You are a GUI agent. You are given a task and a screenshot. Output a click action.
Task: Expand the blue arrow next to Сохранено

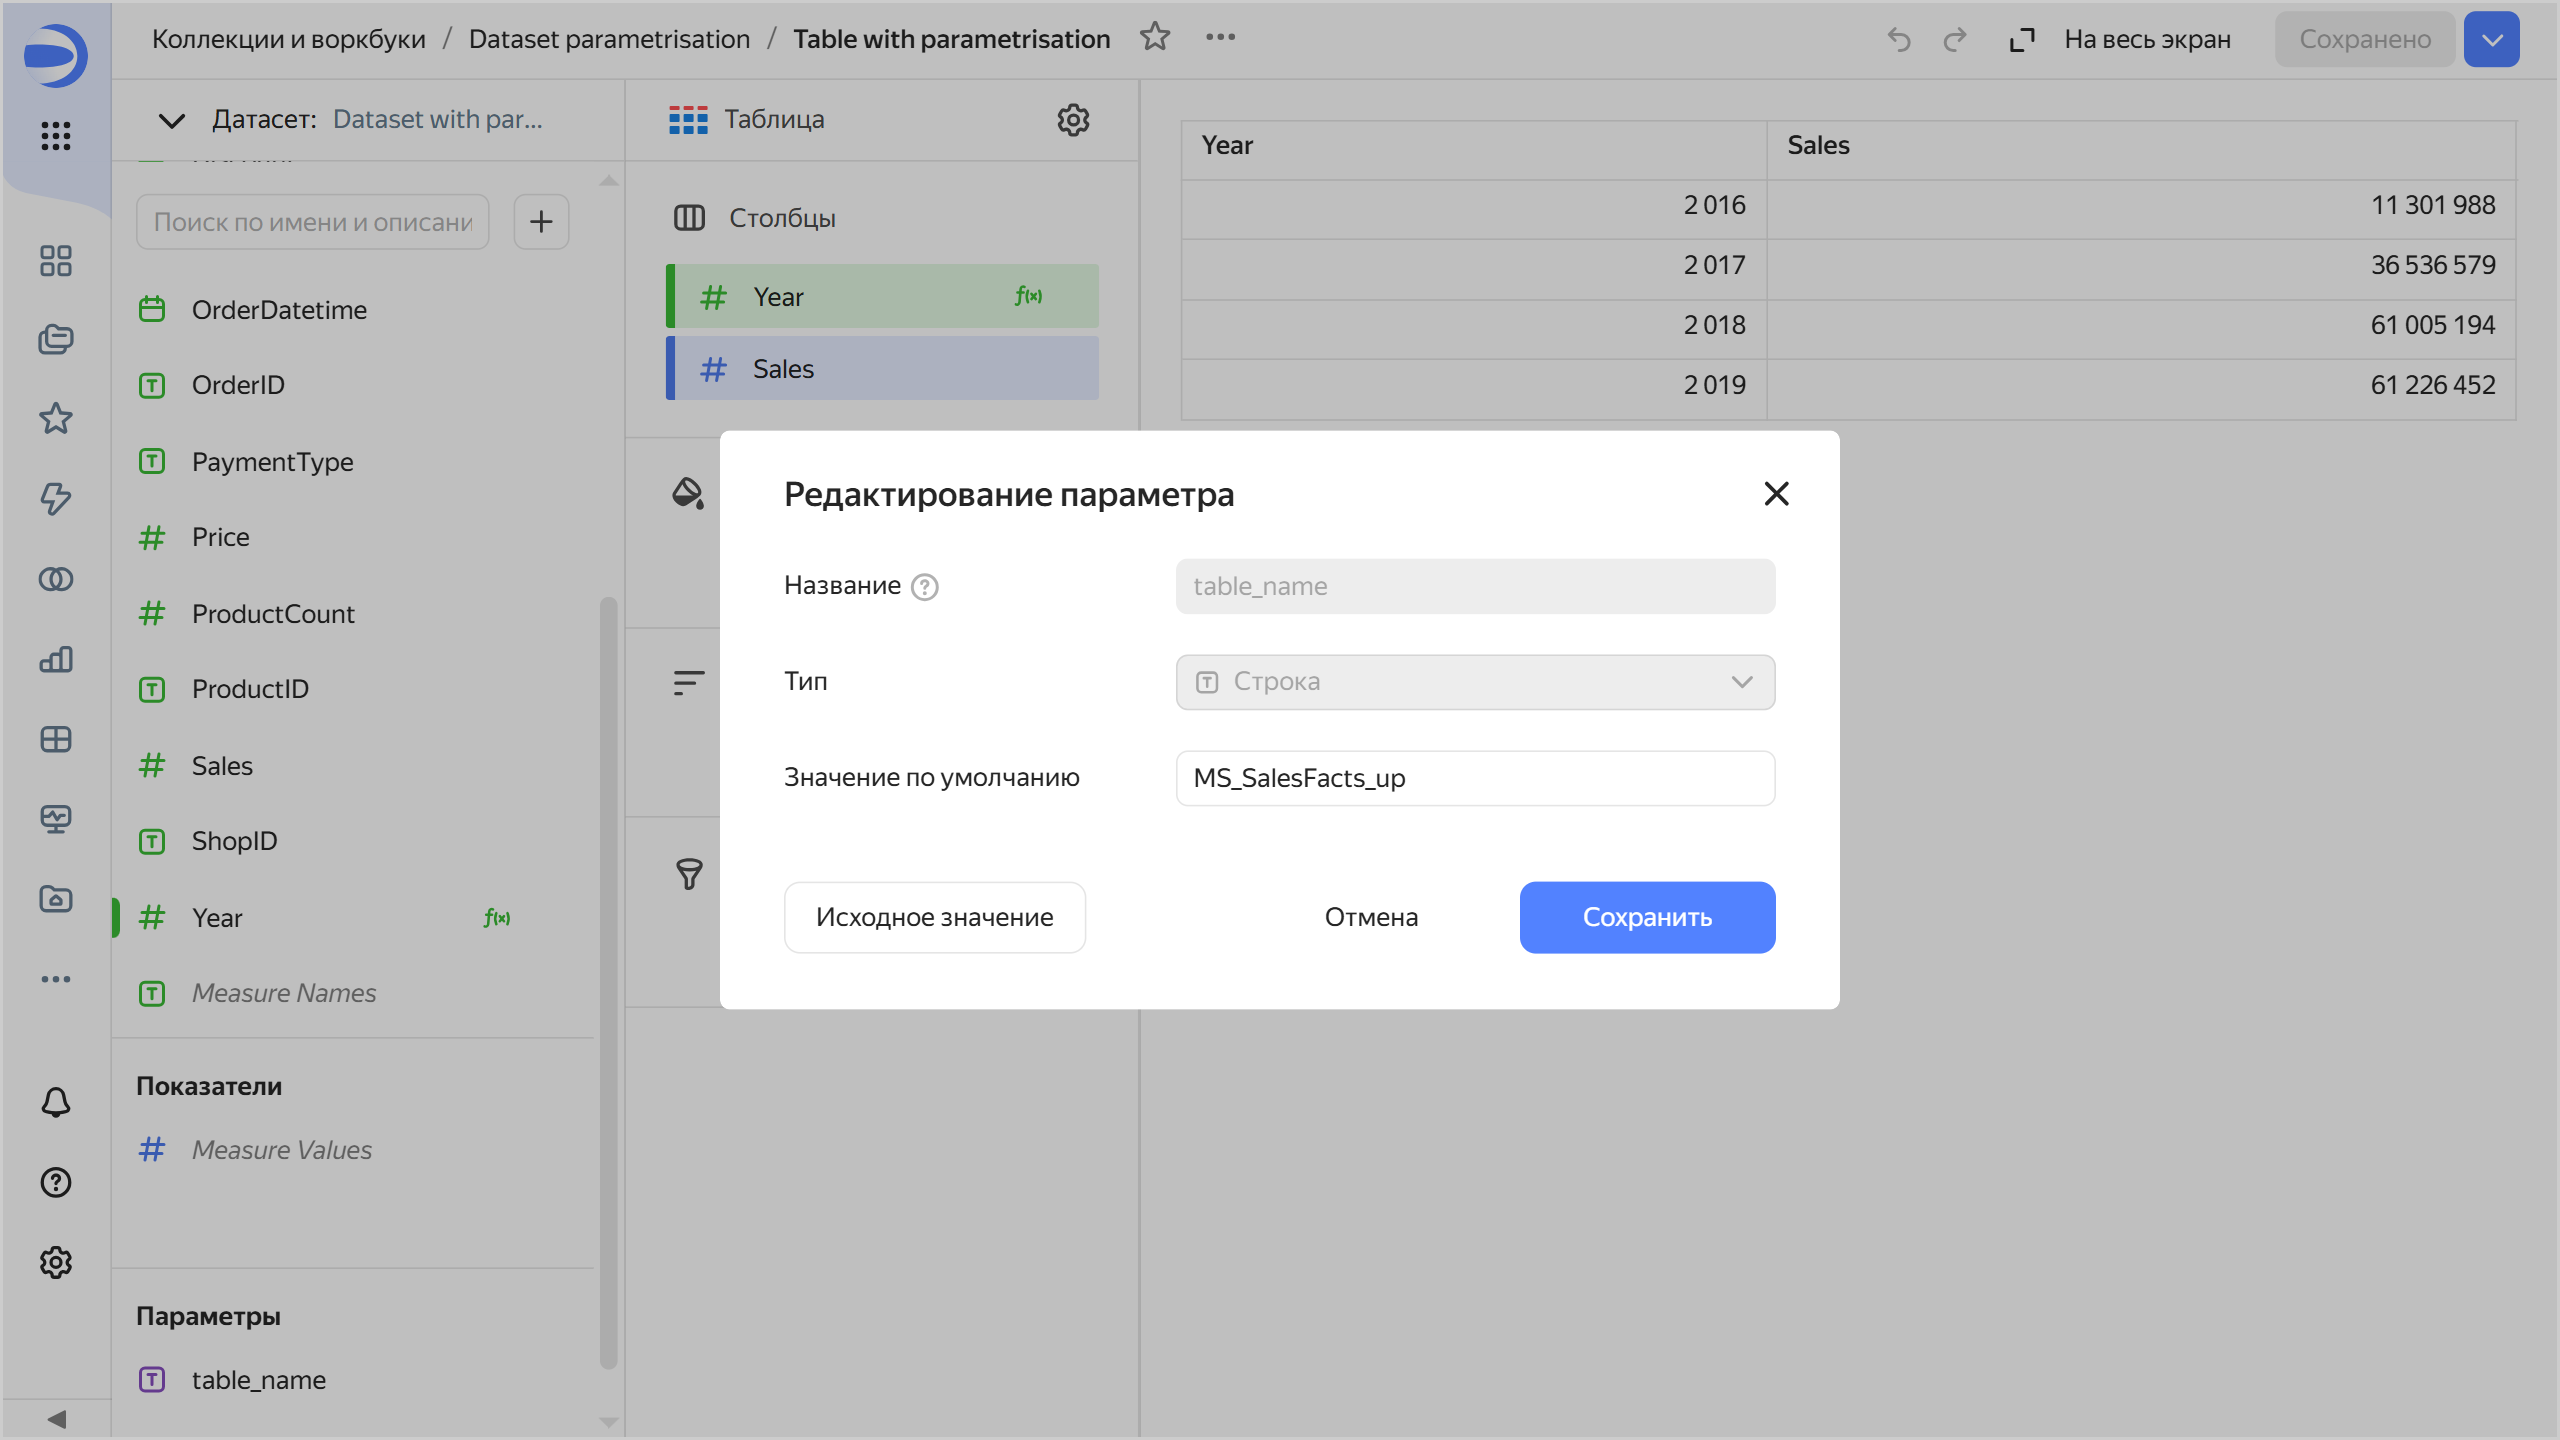pos(2491,40)
